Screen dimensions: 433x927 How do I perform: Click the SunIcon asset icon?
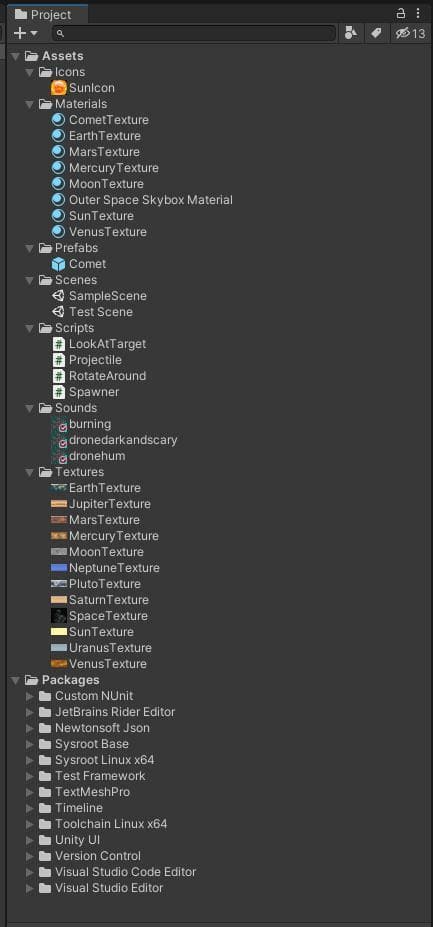tap(59, 88)
